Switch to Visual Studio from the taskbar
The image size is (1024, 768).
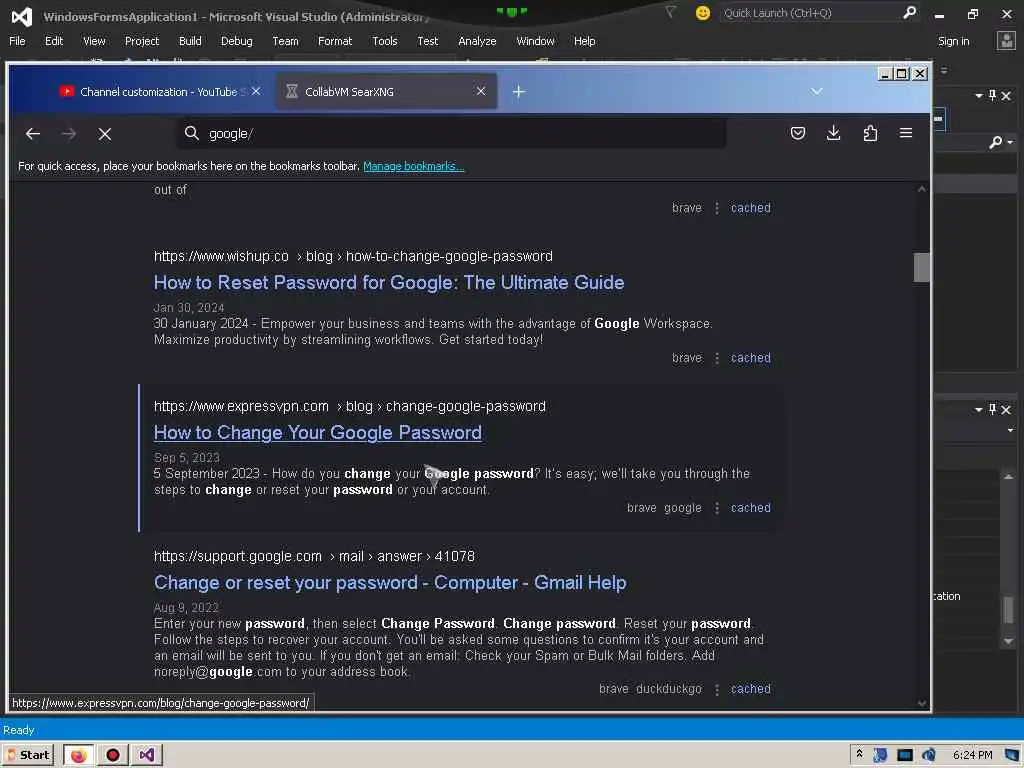(146, 755)
